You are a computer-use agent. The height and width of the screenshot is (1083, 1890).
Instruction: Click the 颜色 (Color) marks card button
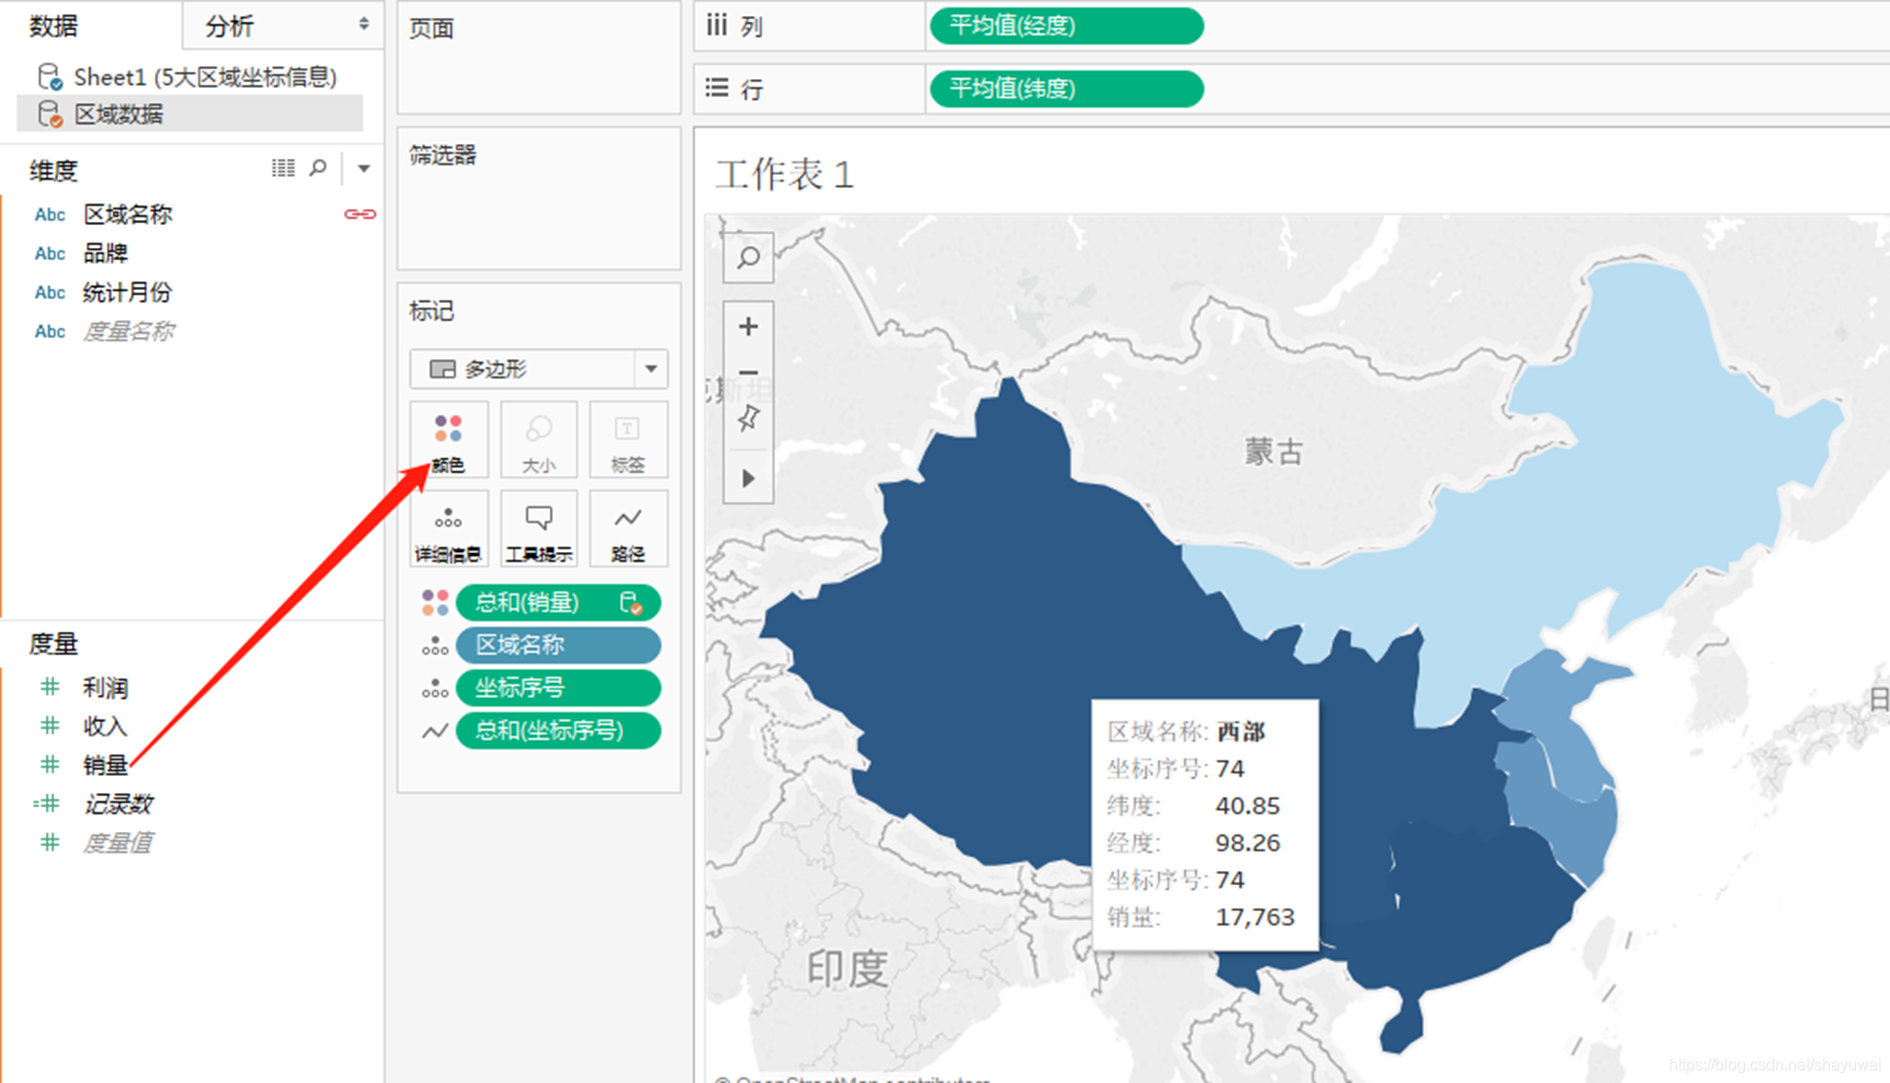tap(449, 440)
